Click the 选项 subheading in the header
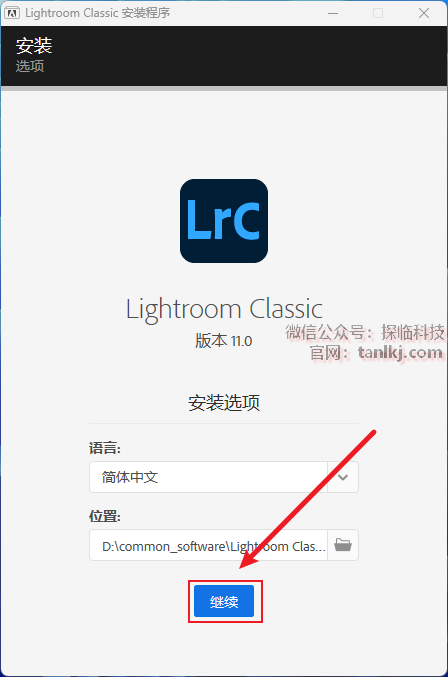 30,66
